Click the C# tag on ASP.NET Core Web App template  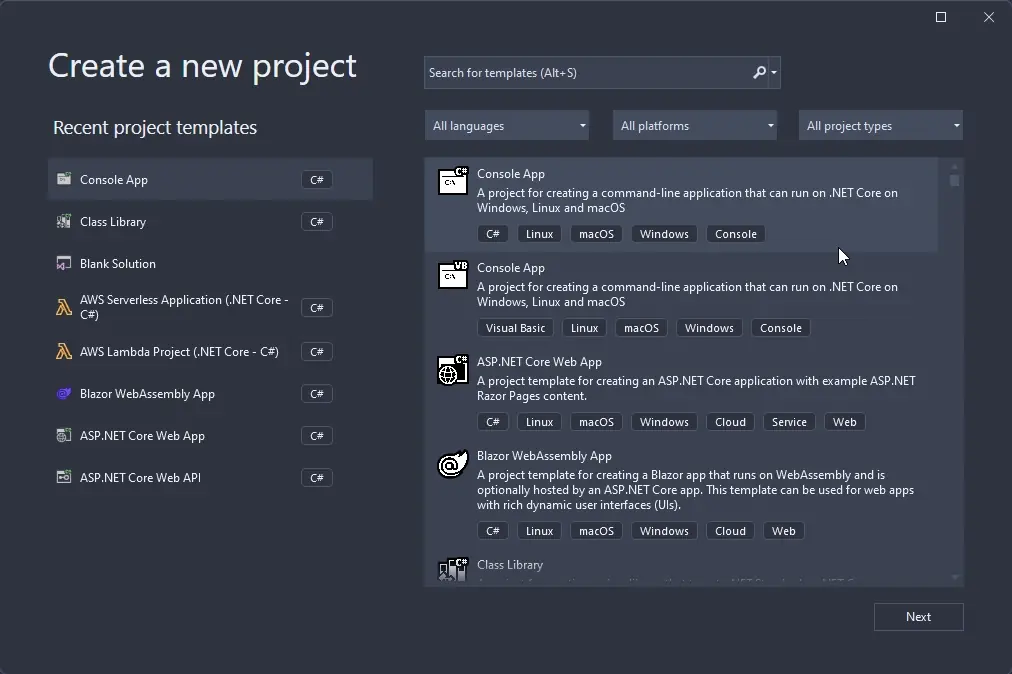point(492,422)
